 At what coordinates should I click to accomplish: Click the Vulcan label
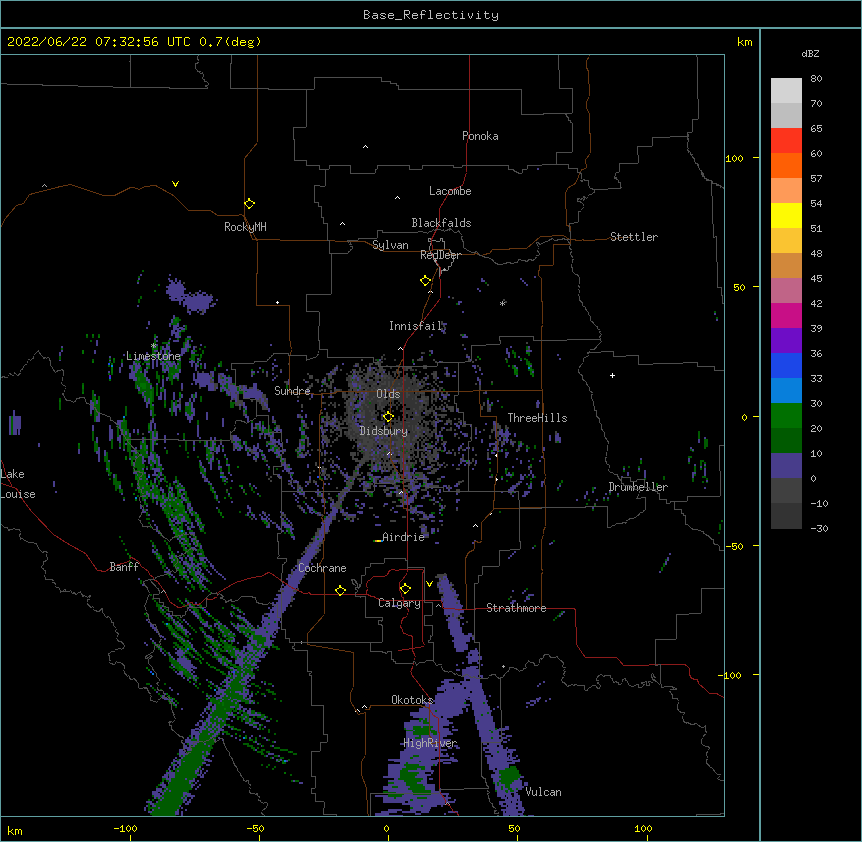click(x=543, y=792)
